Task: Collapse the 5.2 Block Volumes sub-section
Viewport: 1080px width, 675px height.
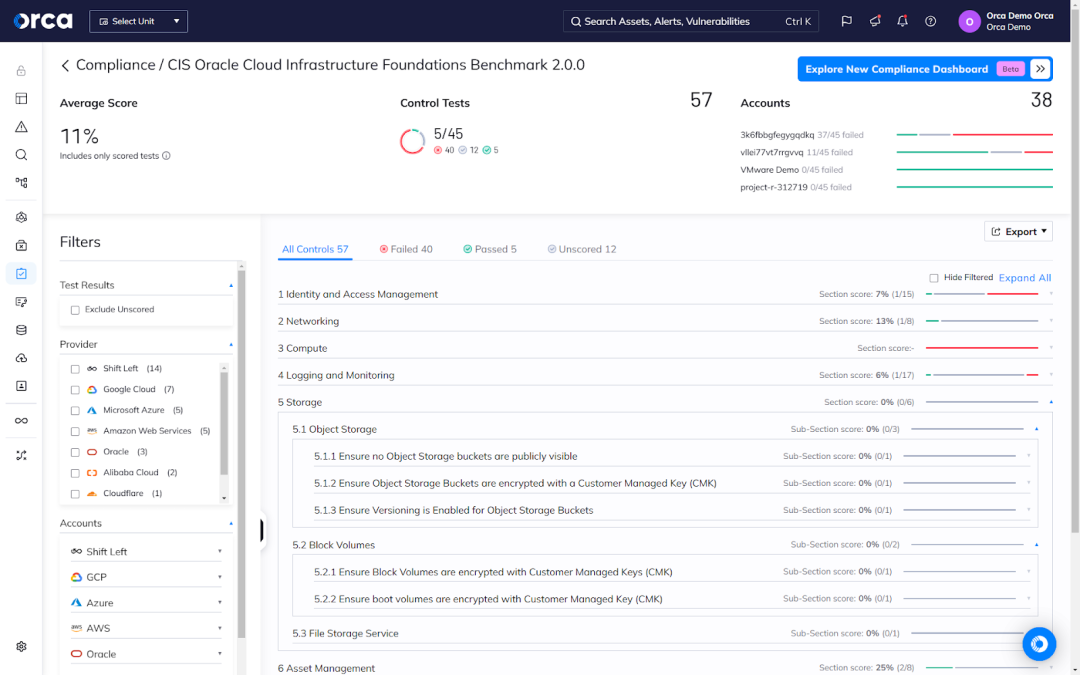Action: click(x=1037, y=545)
